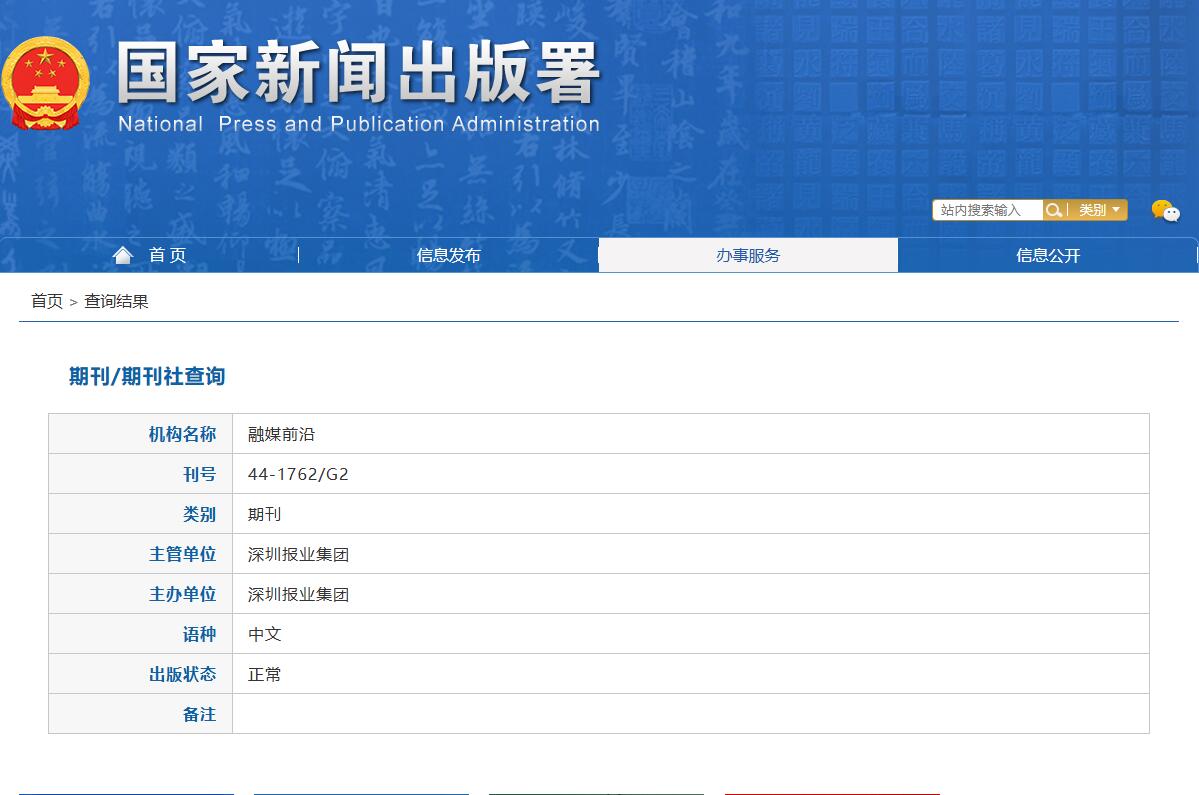This screenshot has width=1199, height=795.
Task: Click the 备注 remarks row
Action: click(x=199, y=713)
